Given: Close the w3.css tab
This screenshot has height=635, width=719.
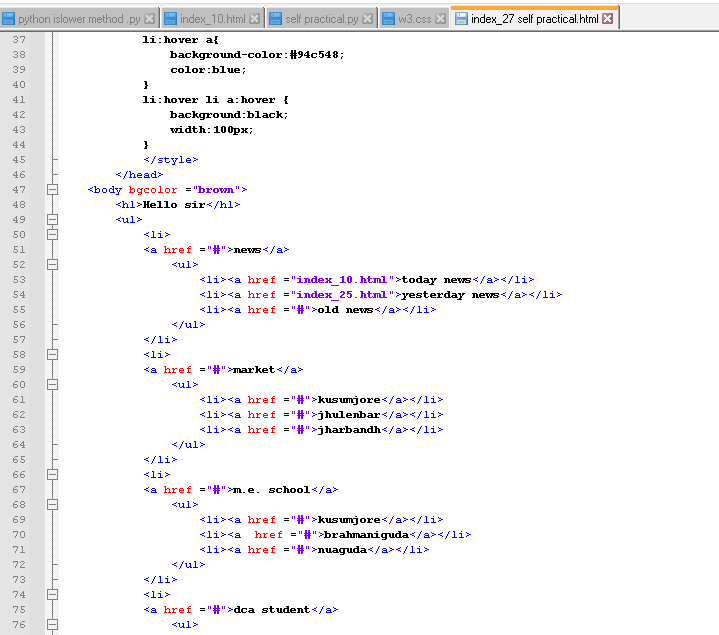Looking at the screenshot, I should click(x=439, y=19).
